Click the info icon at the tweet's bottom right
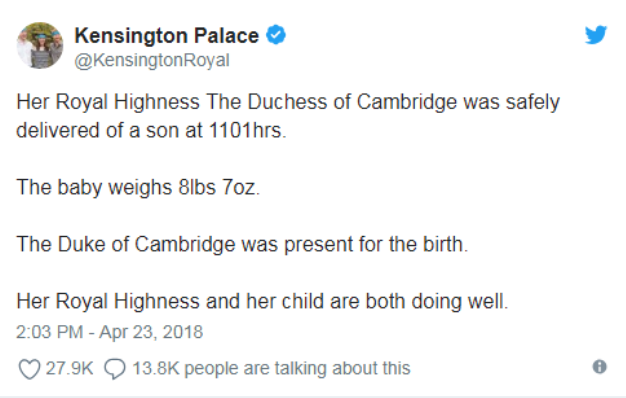Viewport: 626px width, 398px height. (600, 366)
